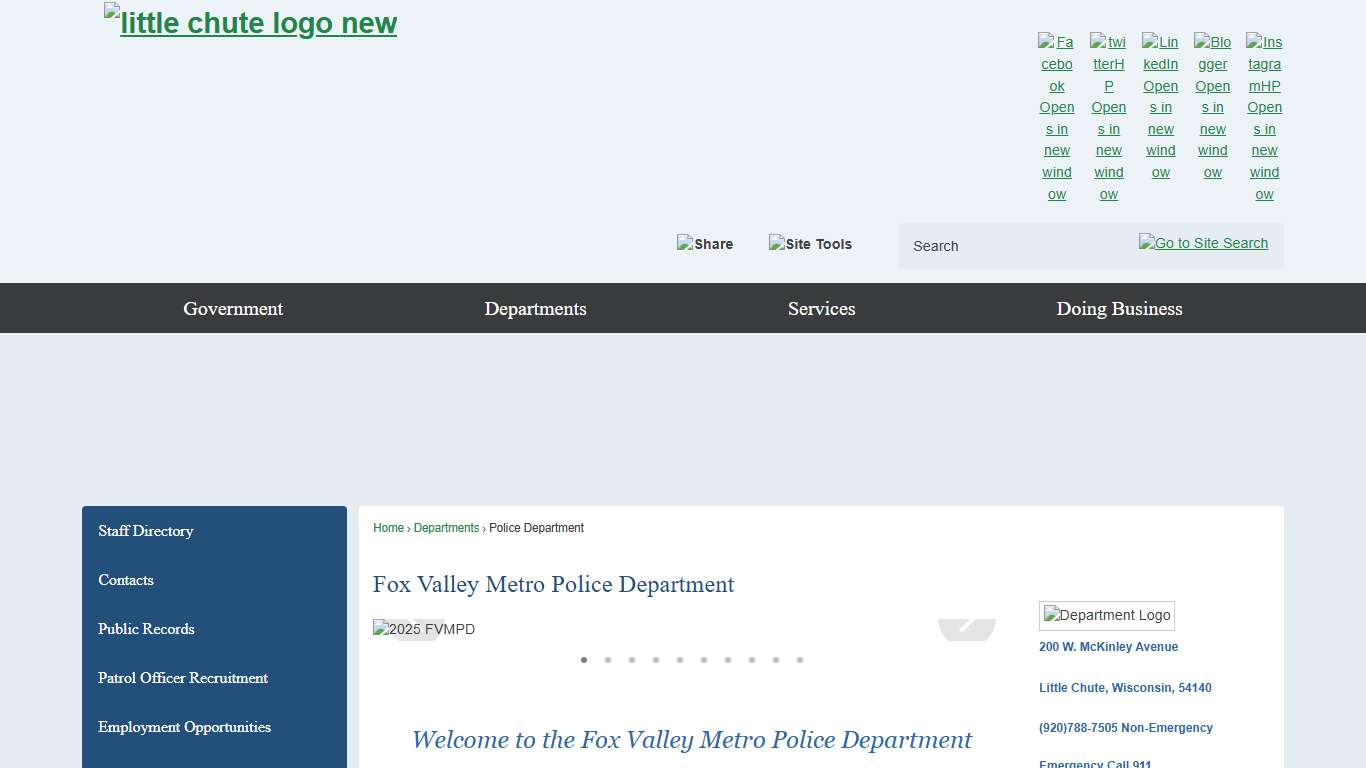Open the Facebook social media icon
The width and height of the screenshot is (1366, 768).
click(x=1056, y=118)
